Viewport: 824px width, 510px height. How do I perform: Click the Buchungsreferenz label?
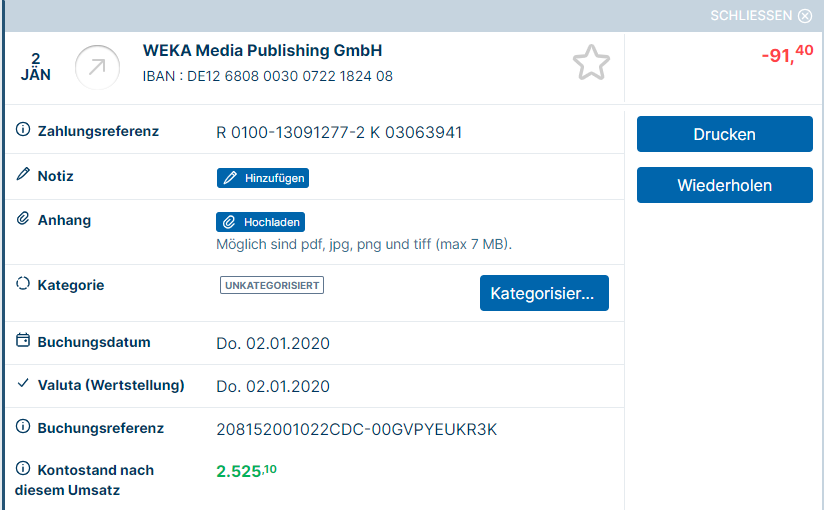[x=100, y=428]
